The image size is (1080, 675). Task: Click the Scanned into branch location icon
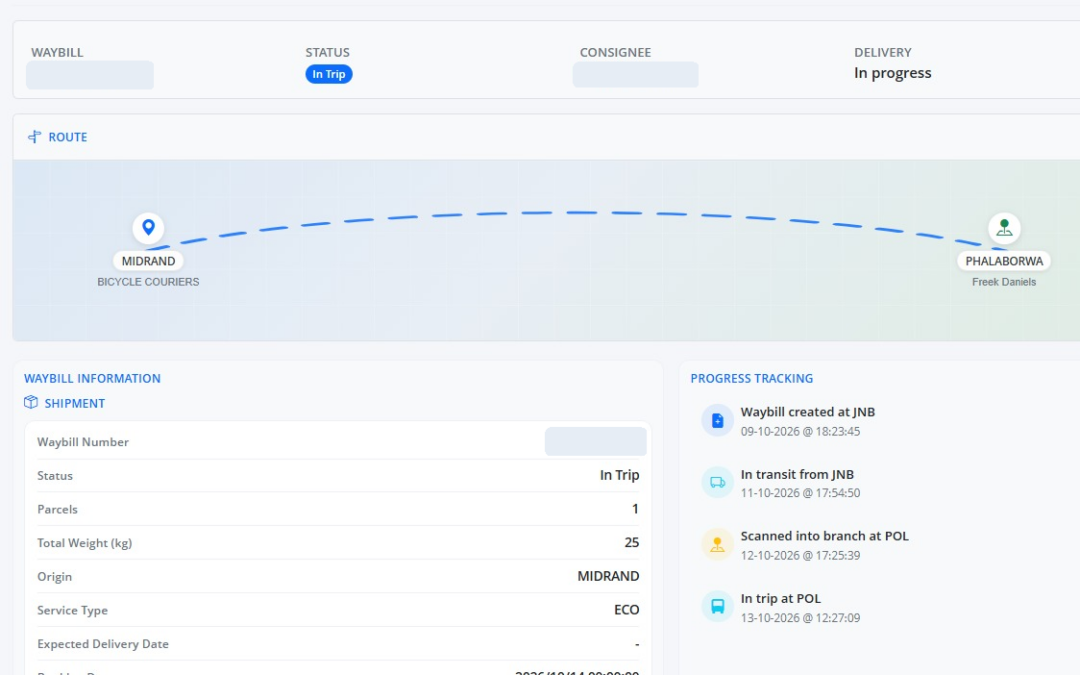click(717, 544)
